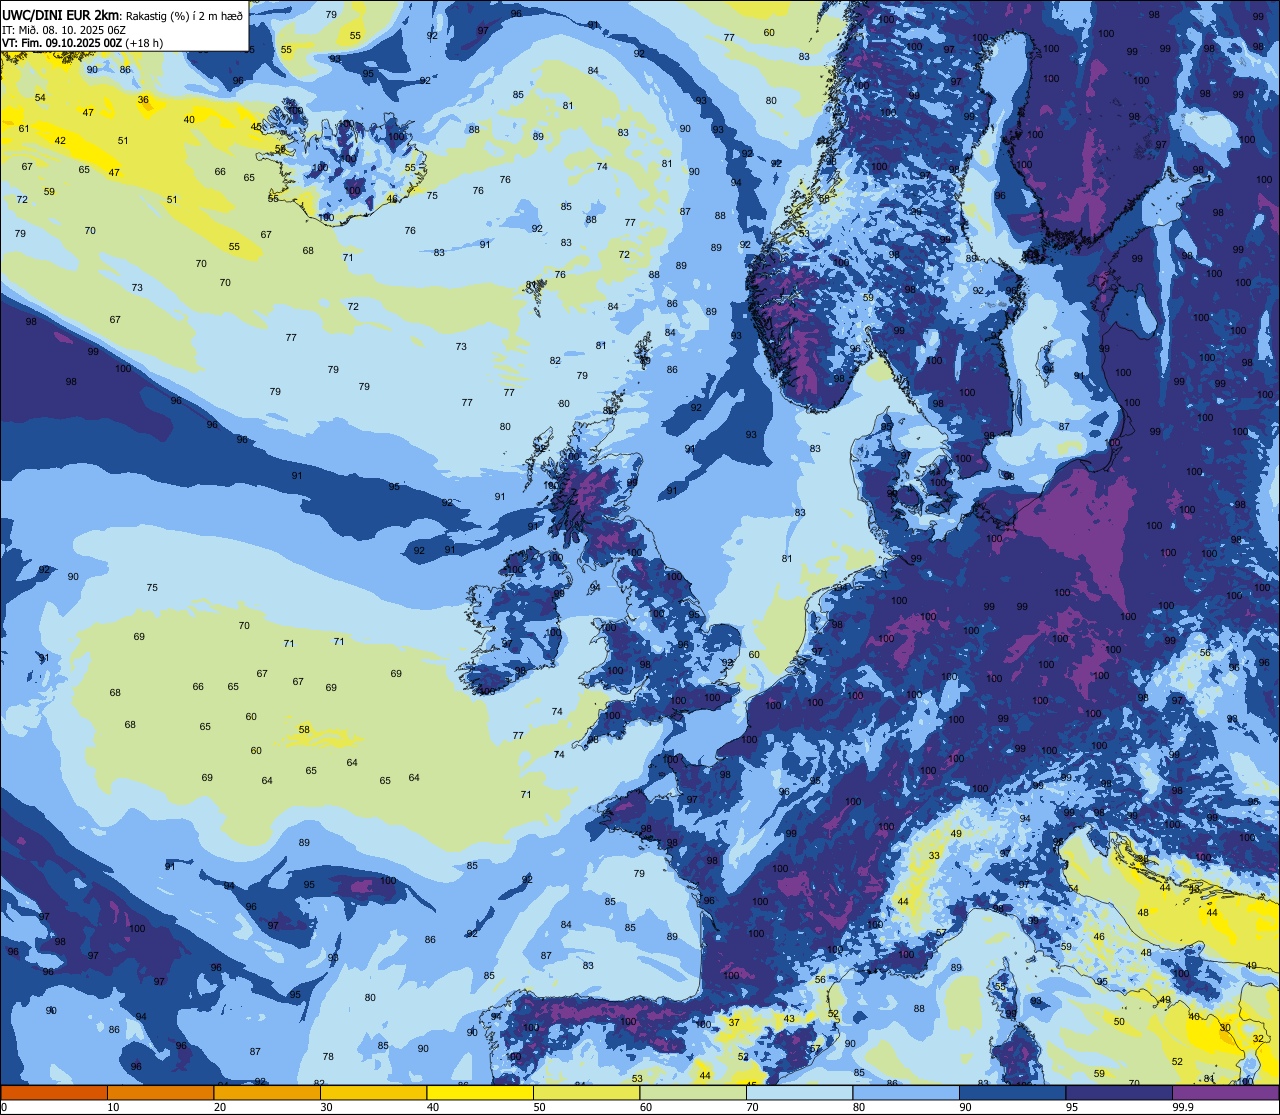
Task: Click the dark orange 0–10 legend swatch
Action: coord(54,1092)
